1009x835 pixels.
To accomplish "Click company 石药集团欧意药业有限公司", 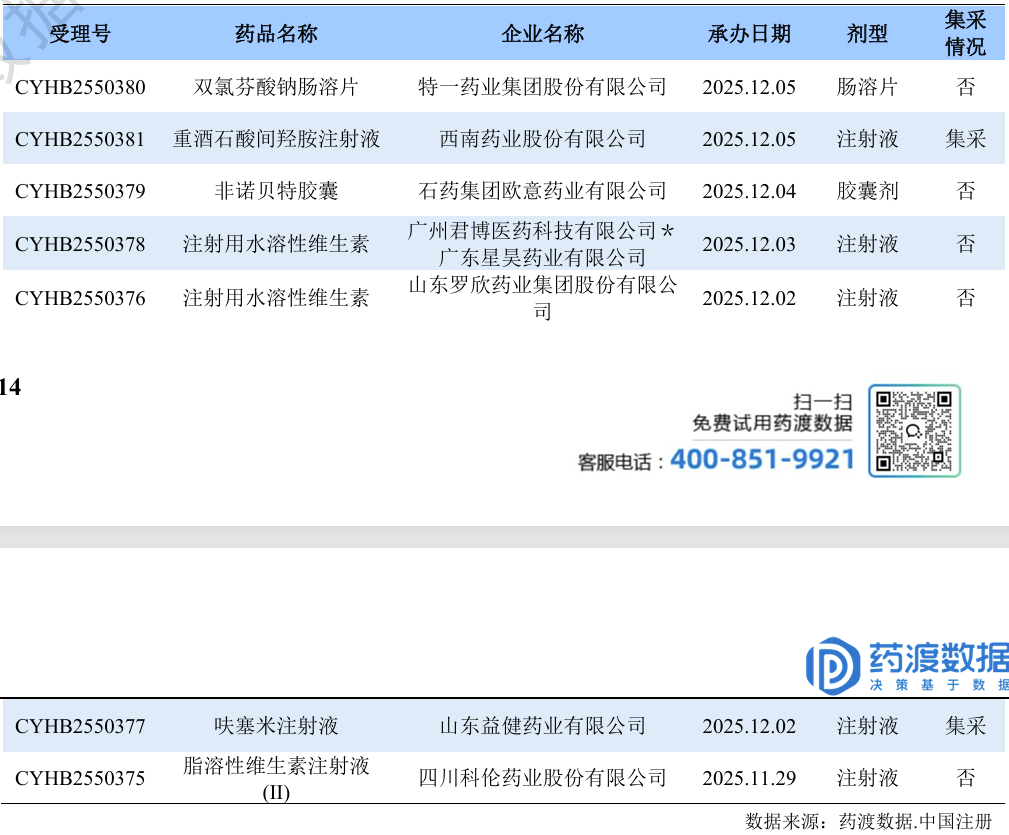I will (x=542, y=191).
